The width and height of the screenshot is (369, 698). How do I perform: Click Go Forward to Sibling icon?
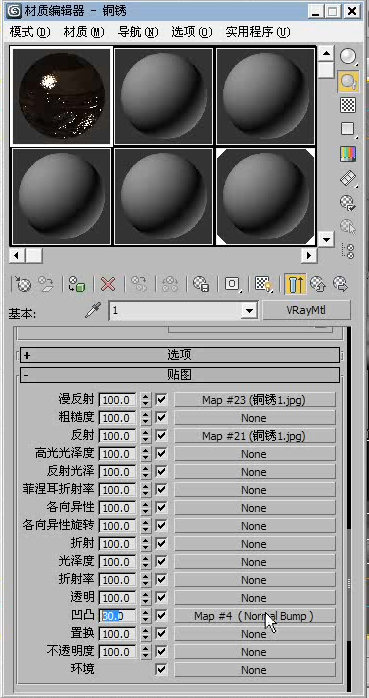340,284
